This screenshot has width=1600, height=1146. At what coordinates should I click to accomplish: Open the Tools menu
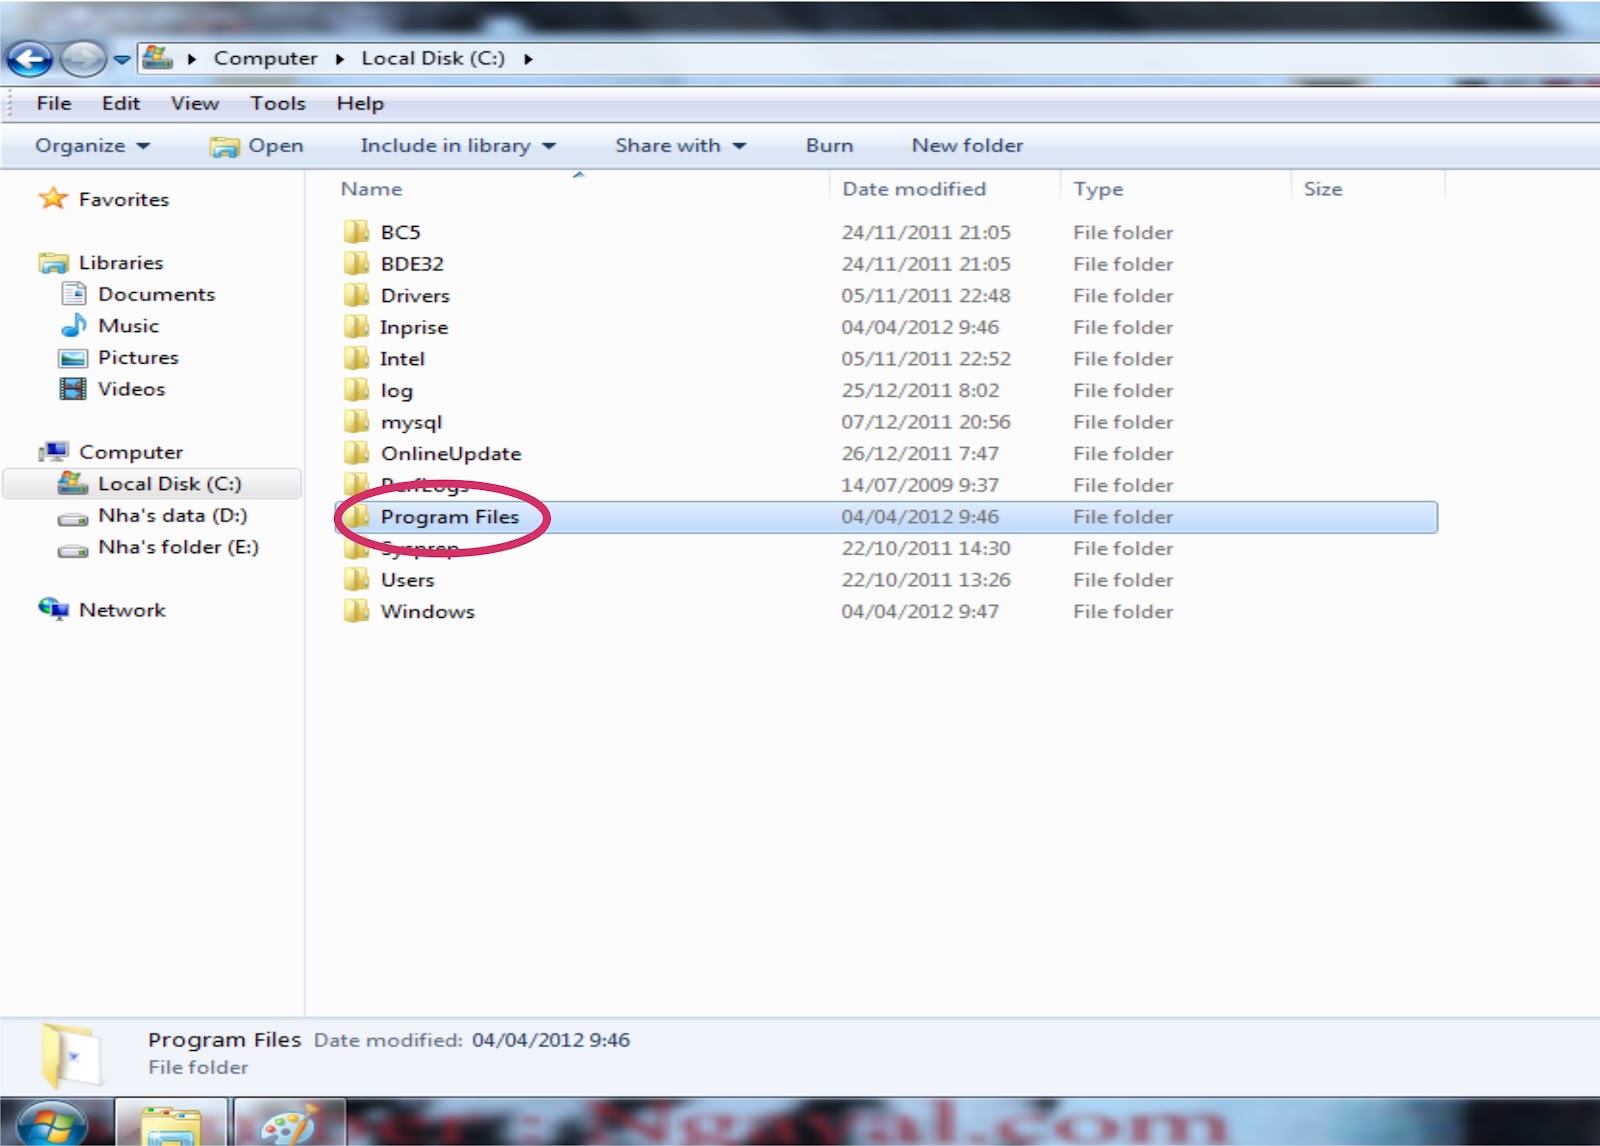pyautogui.click(x=278, y=103)
